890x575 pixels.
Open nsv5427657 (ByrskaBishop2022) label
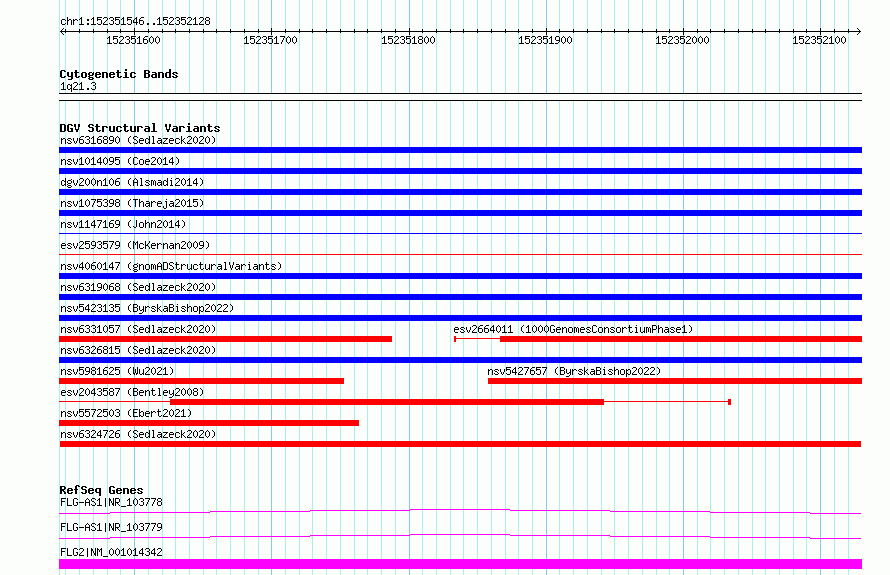point(574,371)
